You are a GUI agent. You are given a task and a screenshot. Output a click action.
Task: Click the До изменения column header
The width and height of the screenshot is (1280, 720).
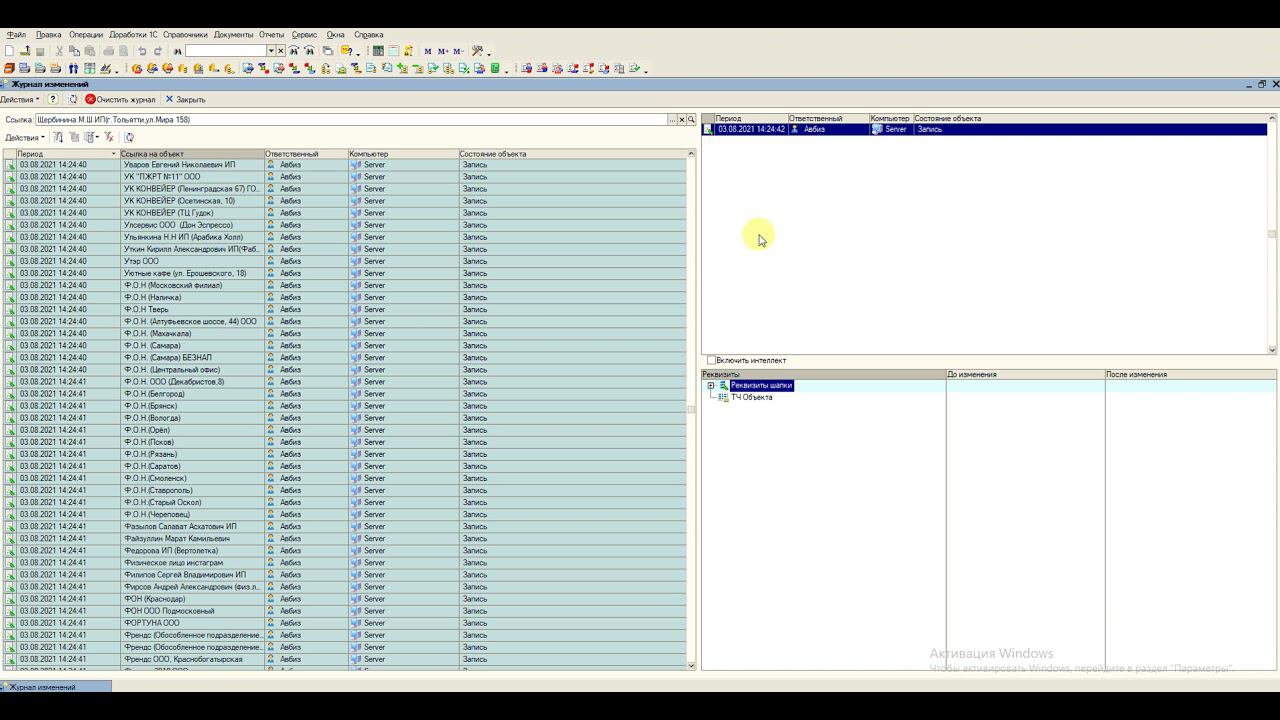click(1025, 374)
